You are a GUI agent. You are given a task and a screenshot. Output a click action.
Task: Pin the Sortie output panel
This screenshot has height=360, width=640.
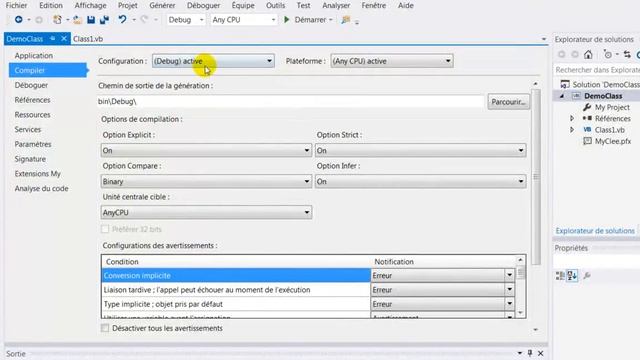[x=530, y=353]
